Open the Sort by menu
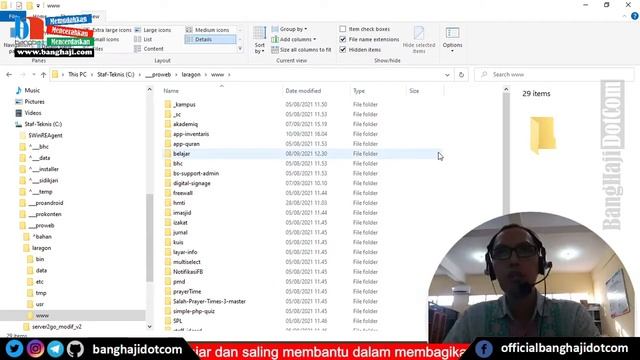 260,40
